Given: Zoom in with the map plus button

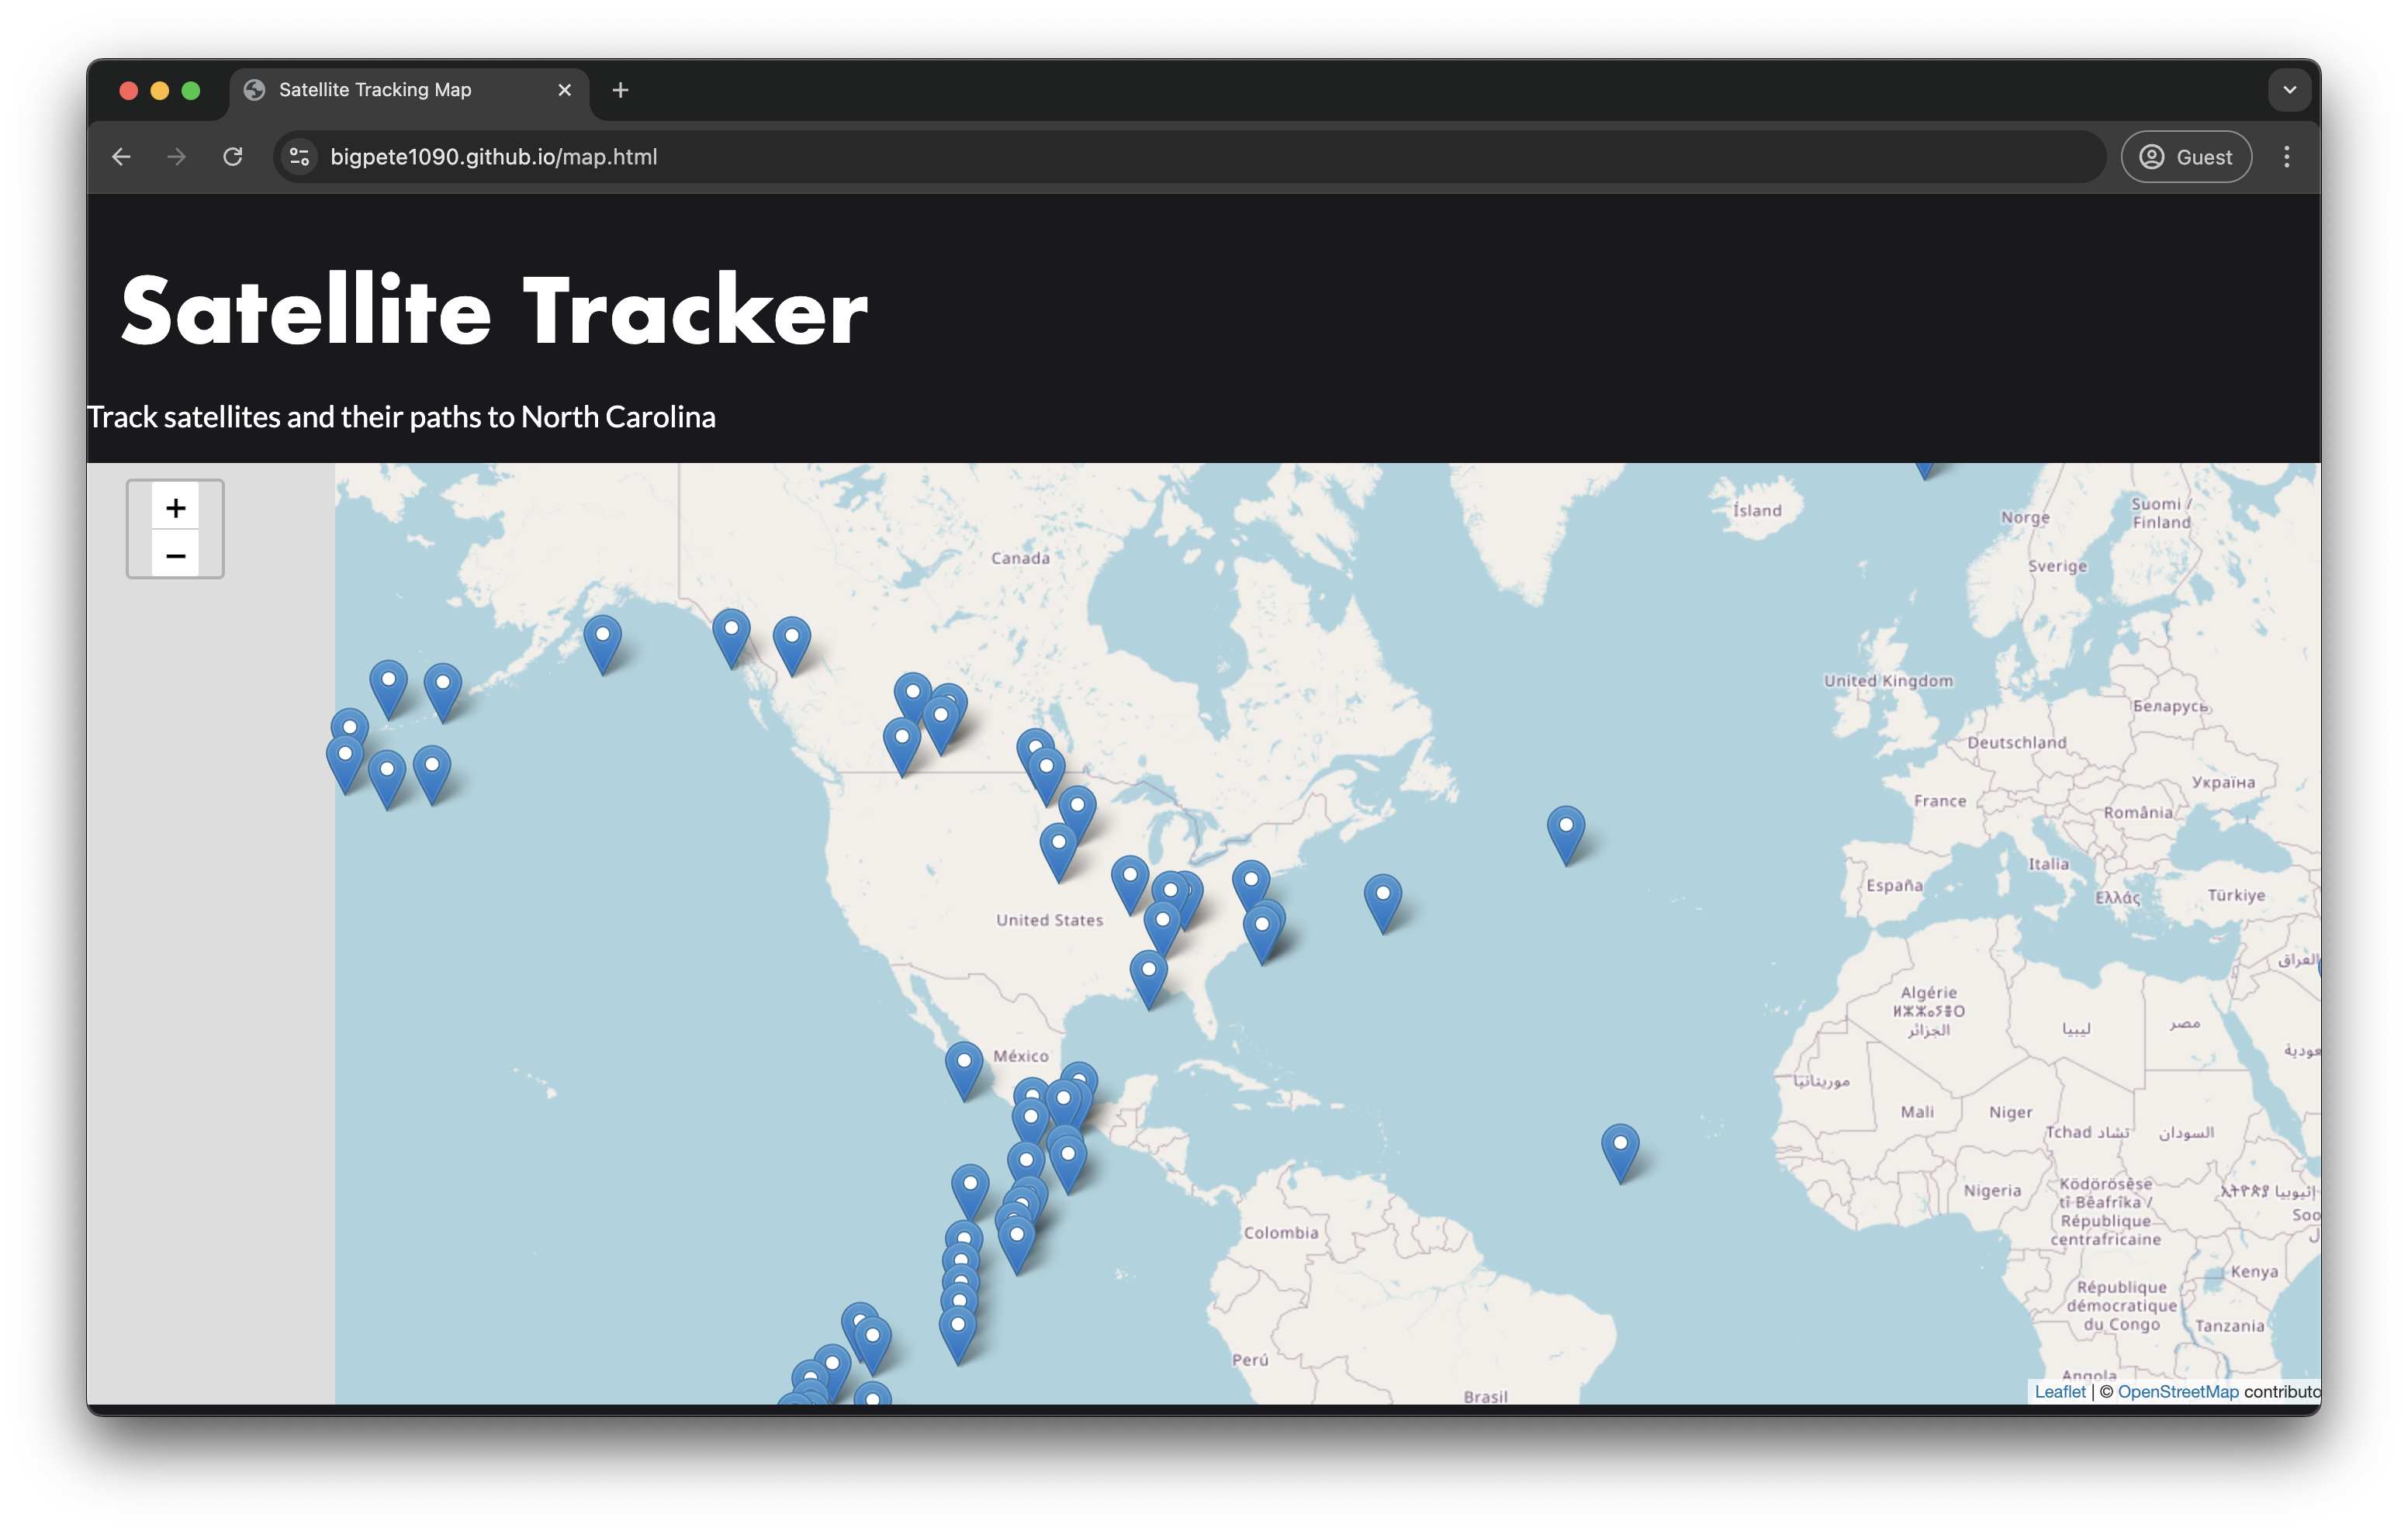Looking at the screenshot, I should [175, 508].
